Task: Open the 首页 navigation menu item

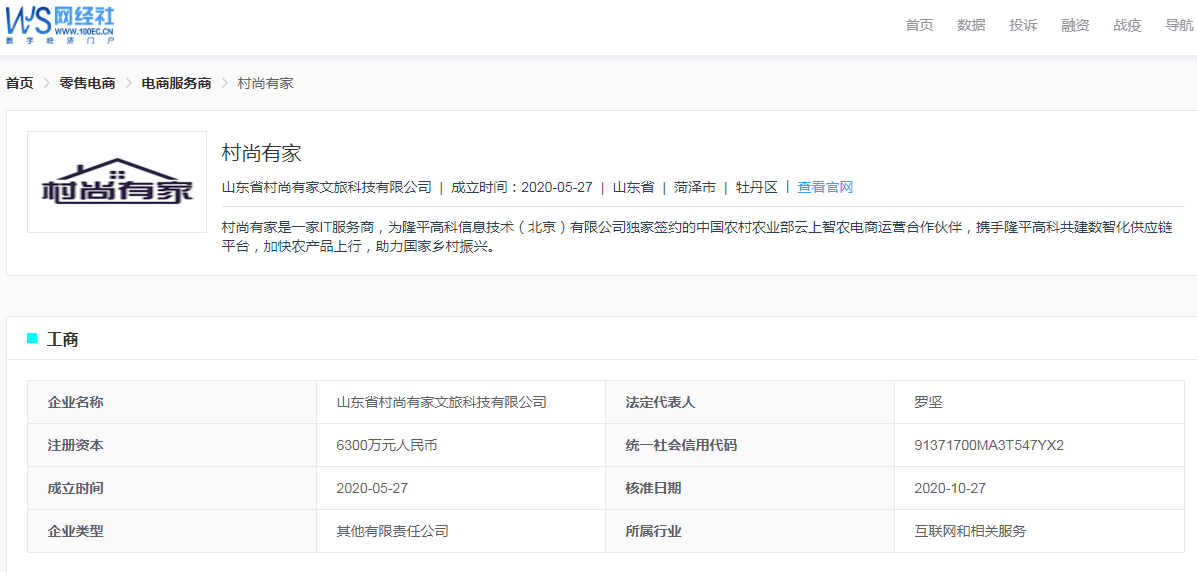Action: coord(919,25)
